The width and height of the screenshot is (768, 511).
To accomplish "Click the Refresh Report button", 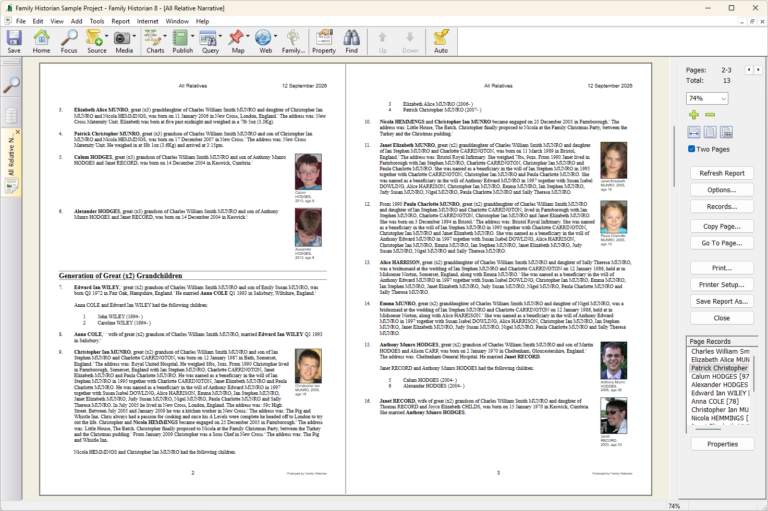I will 721,173.
